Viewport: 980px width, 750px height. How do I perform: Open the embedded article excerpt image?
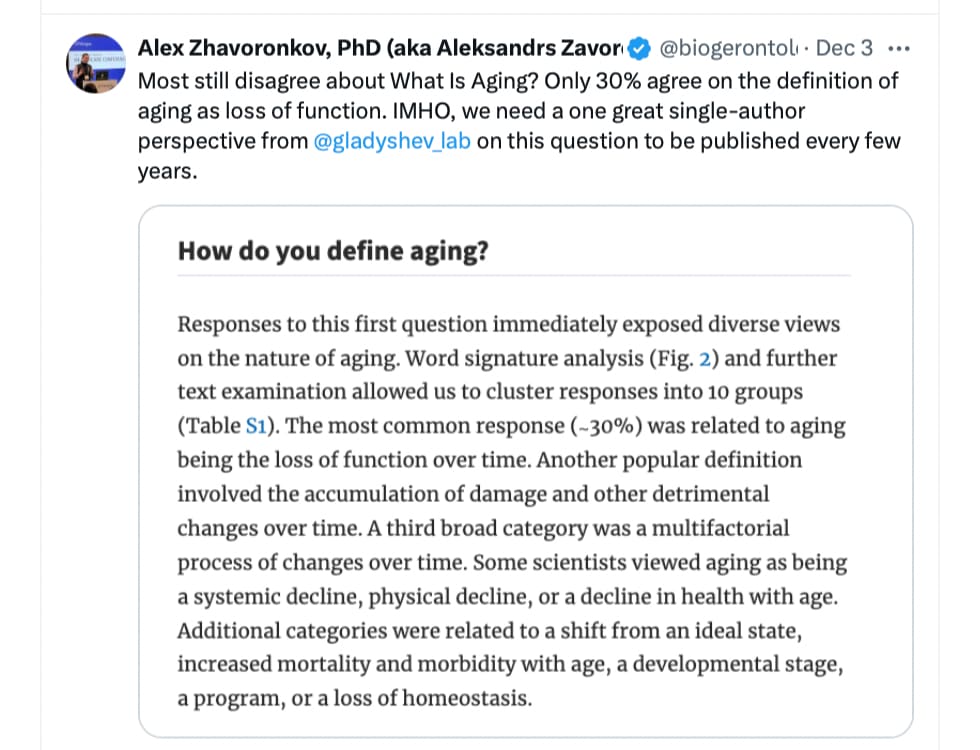pyautogui.click(x=526, y=471)
